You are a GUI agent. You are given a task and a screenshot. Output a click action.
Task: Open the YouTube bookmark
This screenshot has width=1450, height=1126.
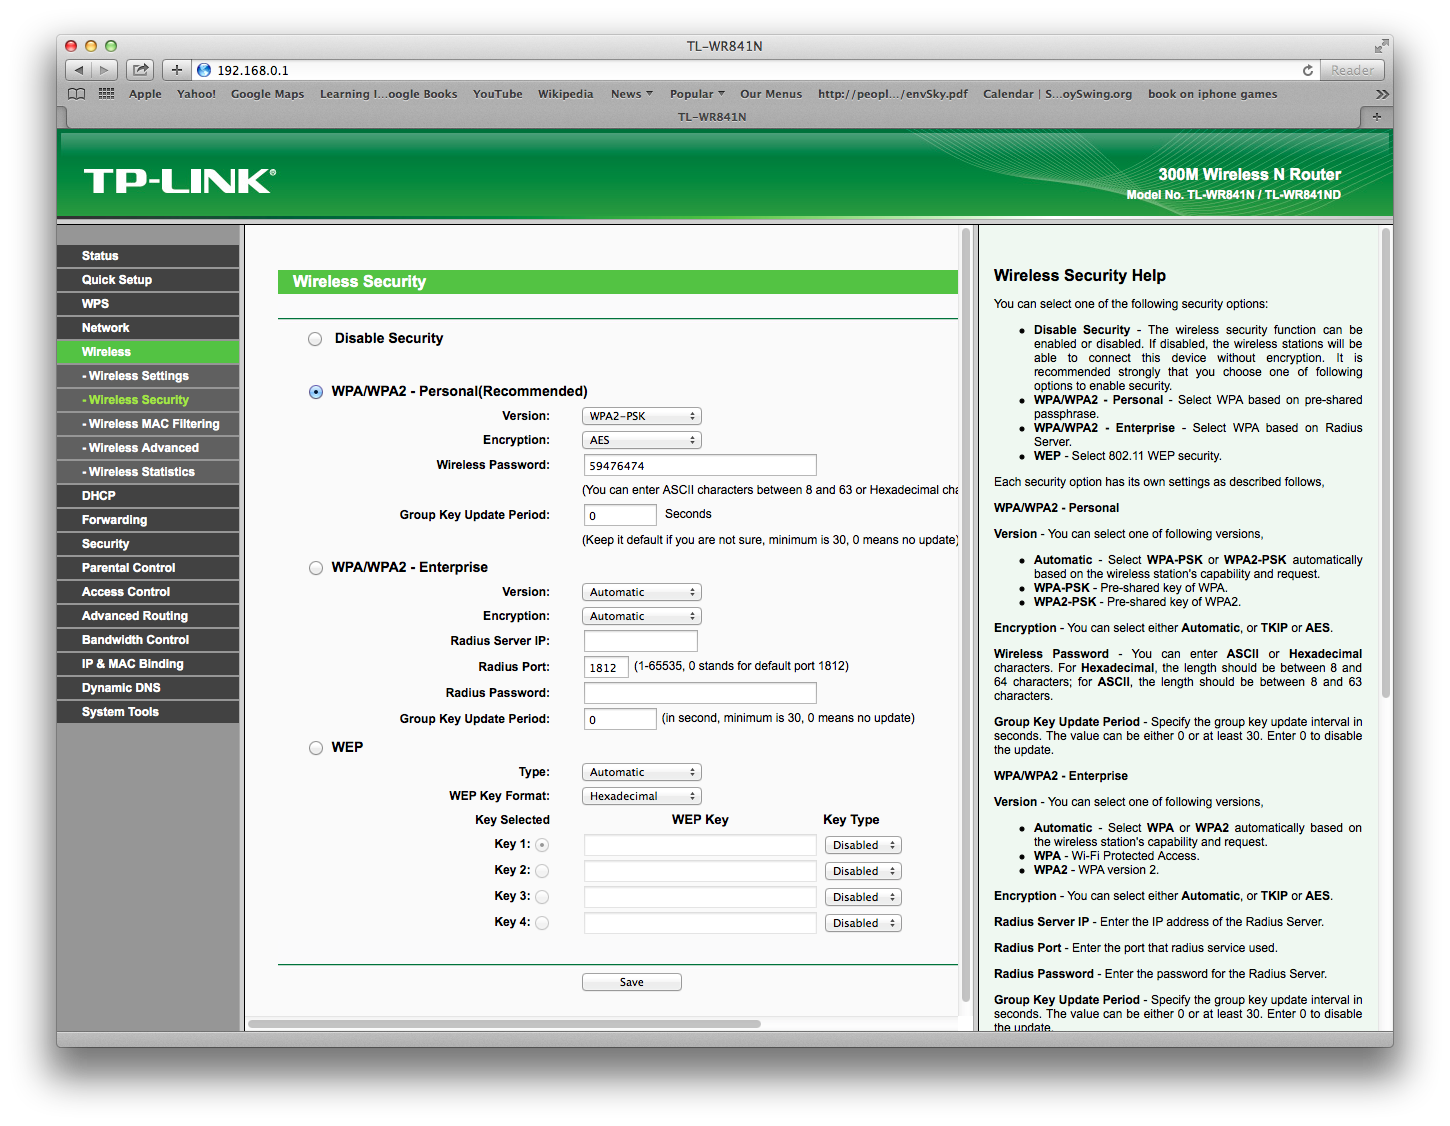tap(498, 94)
